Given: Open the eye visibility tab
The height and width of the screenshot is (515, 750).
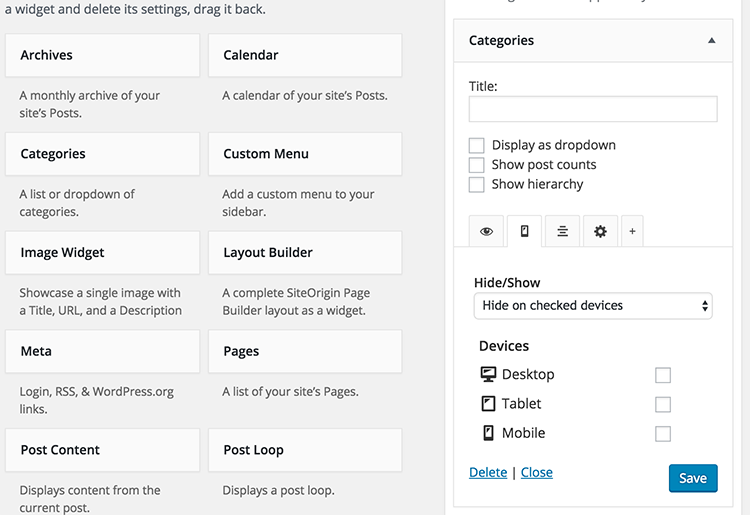Looking at the screenshot, I should [486, 231].
